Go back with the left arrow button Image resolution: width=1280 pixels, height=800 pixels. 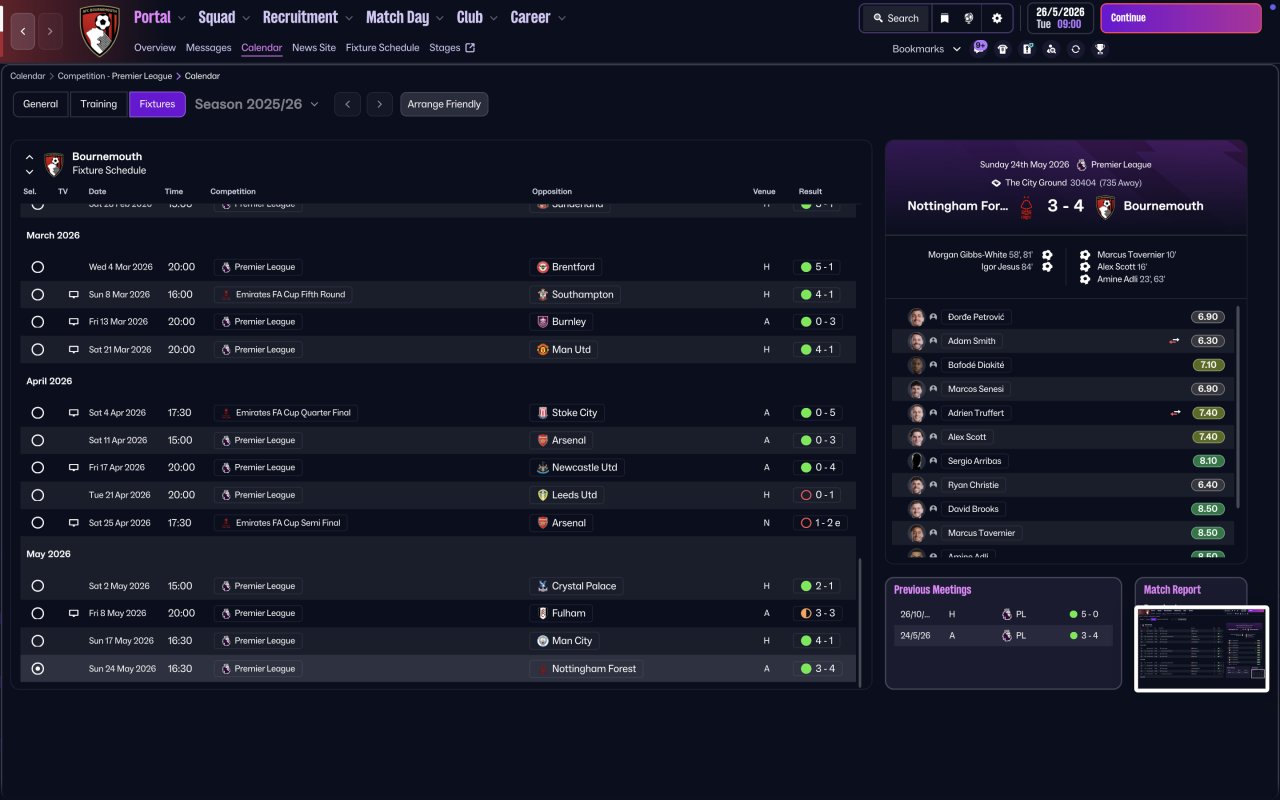pos(24,31)
